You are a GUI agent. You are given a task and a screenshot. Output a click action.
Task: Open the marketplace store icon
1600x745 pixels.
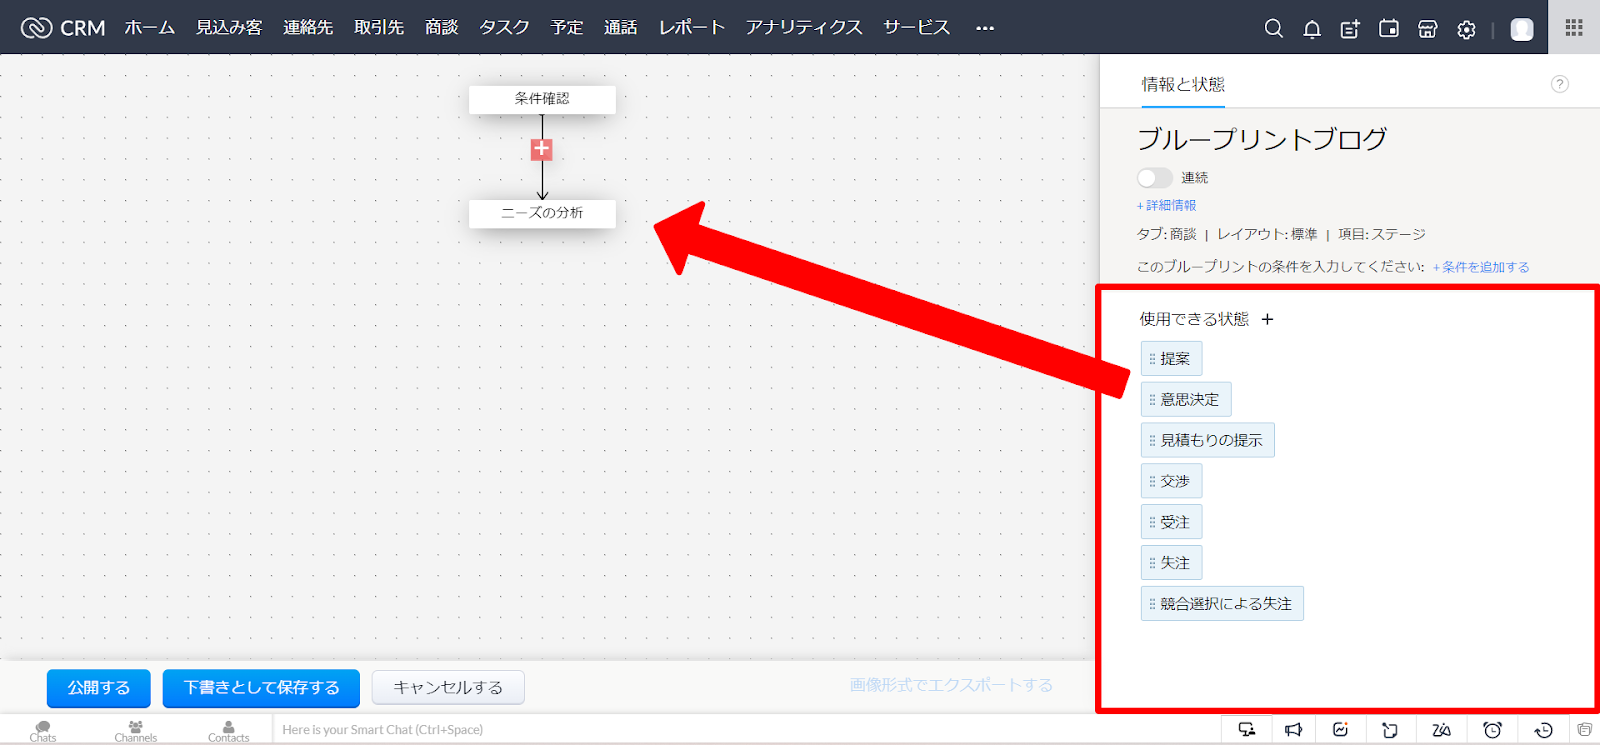click(1428, 29)
